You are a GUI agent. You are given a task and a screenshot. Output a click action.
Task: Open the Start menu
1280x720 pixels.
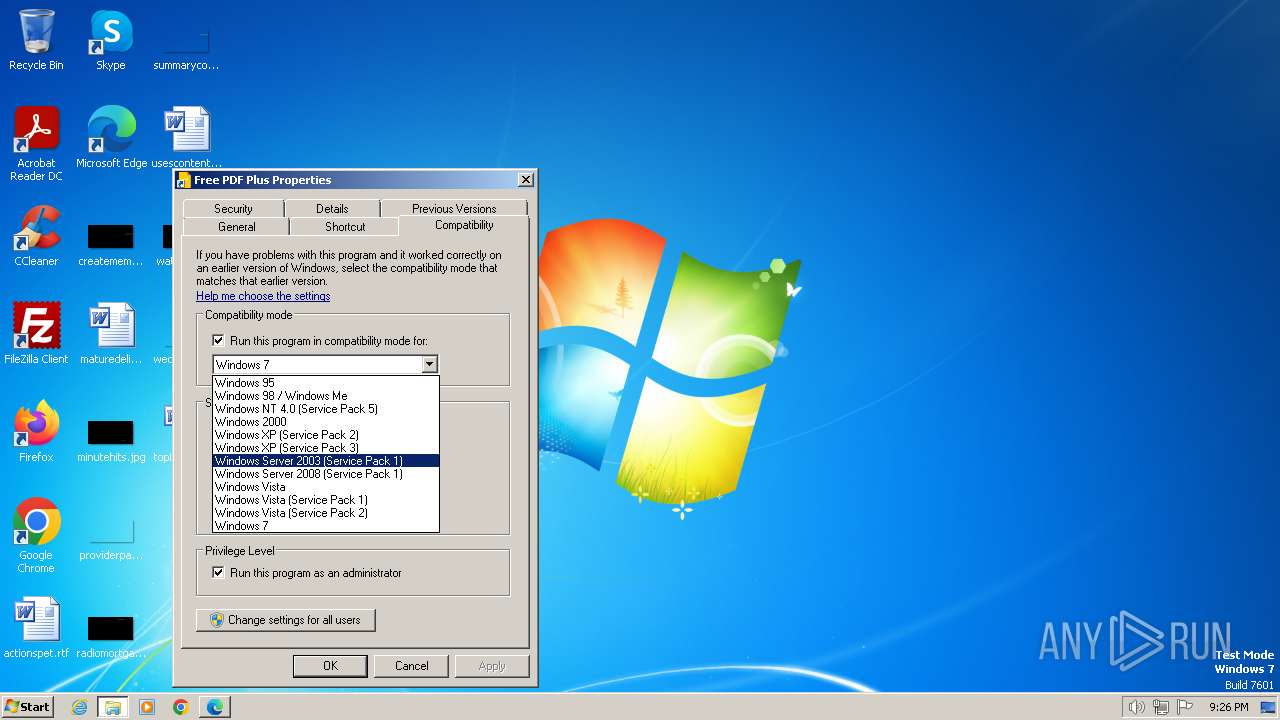[28, 707]
